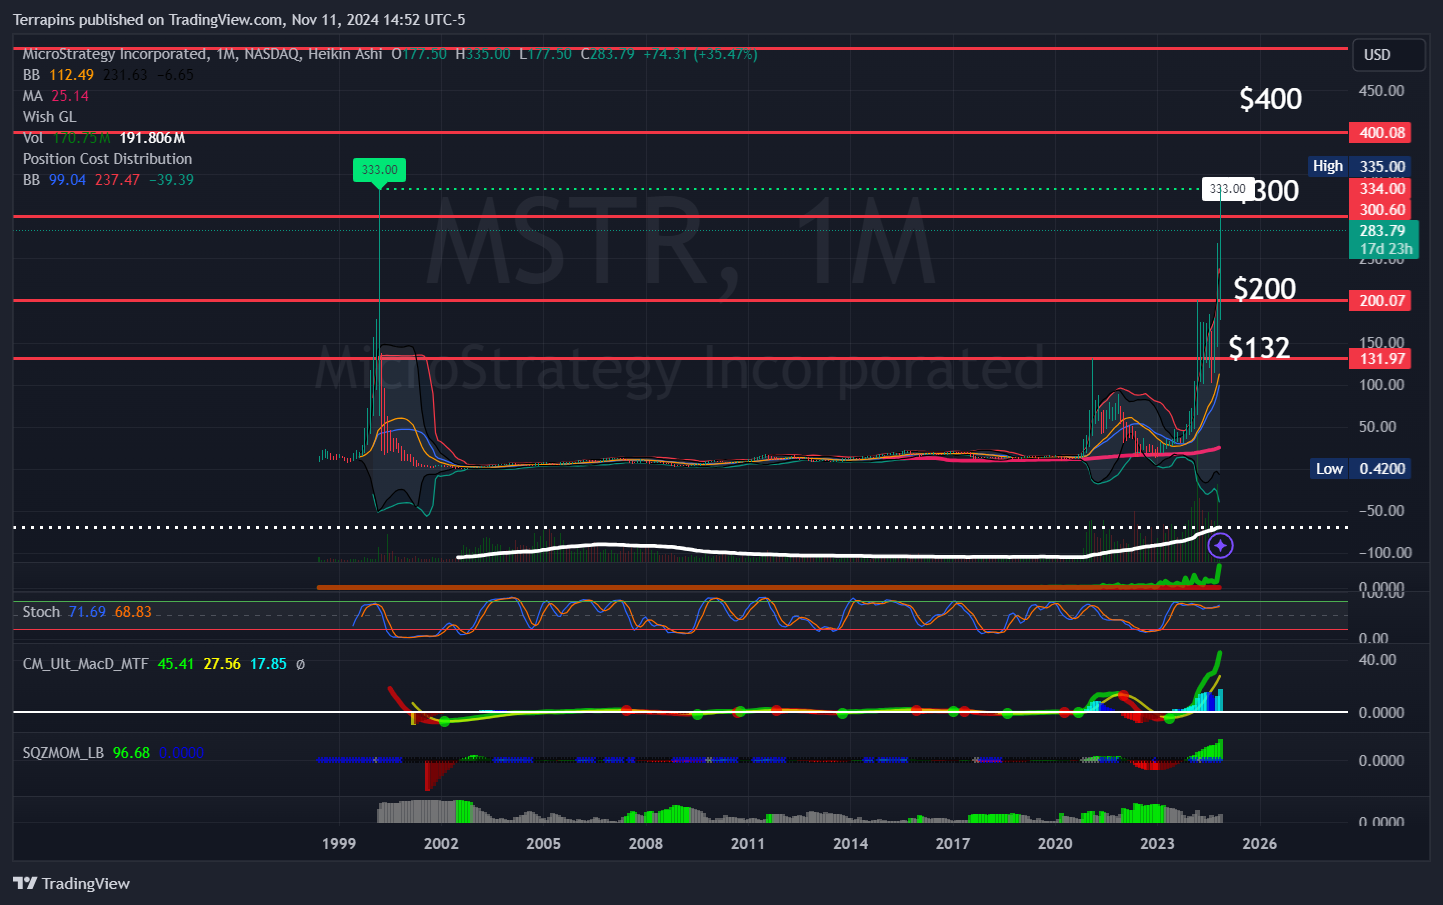The image size is (1443, 905).
Task: Select the Vol 191.806M indicator legend
Action: (x=104, y=138)
